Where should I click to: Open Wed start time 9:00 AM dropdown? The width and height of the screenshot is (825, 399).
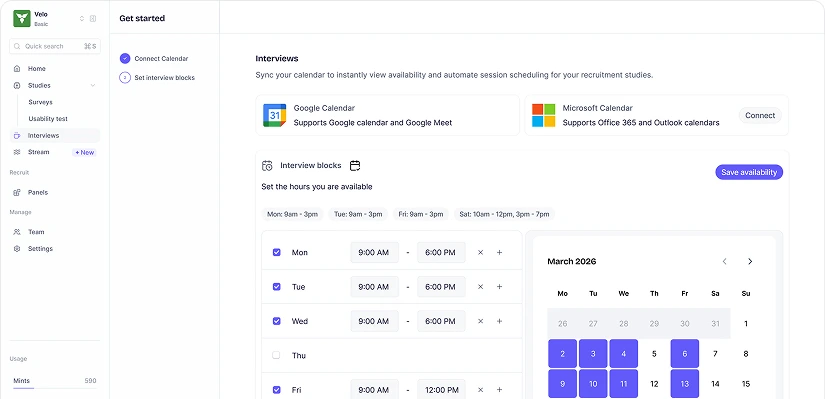click(x=374, y=321)
